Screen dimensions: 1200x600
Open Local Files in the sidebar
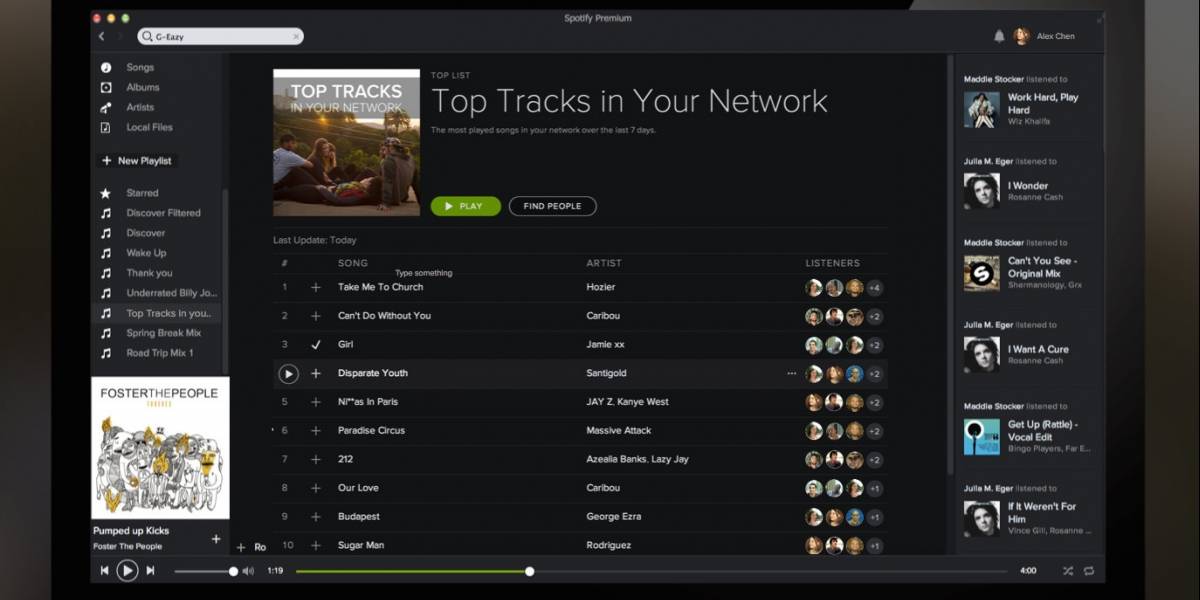click(x=149, y=127)
